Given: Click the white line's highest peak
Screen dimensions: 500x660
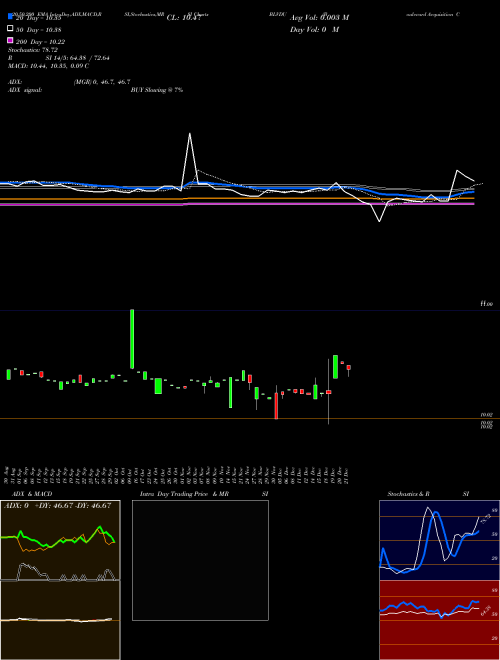Looking at the screenshot, I should click(x=190, y=134).
